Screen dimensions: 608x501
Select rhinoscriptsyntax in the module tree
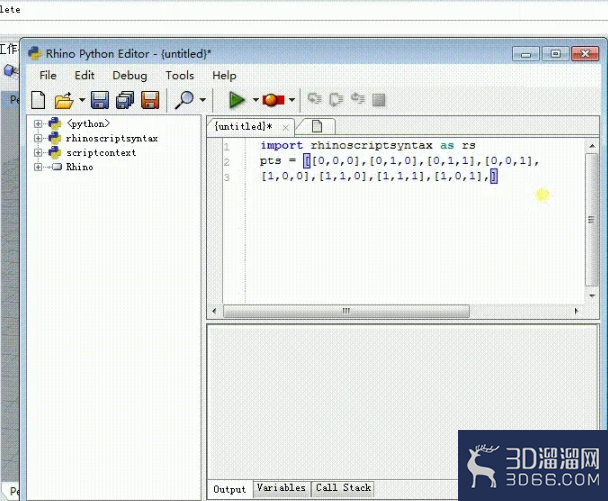coord(112,138)
